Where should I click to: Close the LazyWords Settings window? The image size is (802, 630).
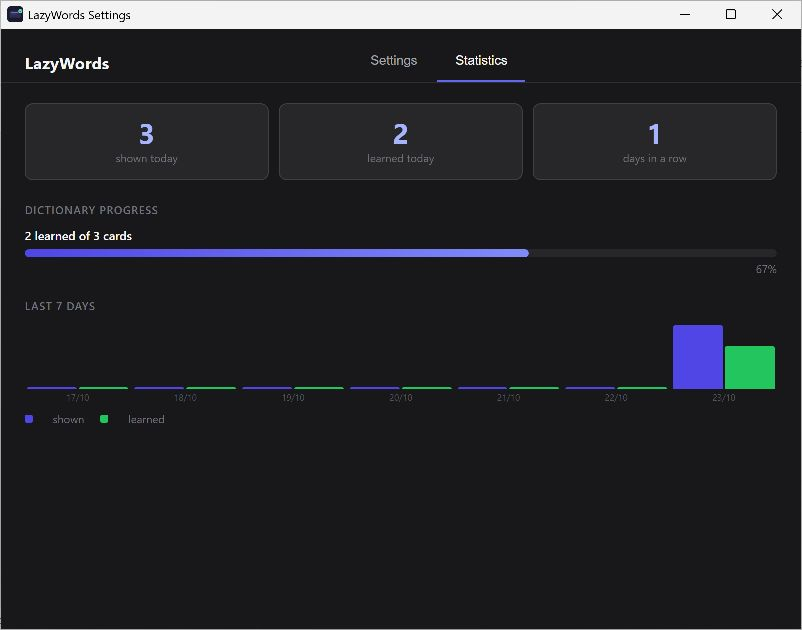click(x=777, y=14)
